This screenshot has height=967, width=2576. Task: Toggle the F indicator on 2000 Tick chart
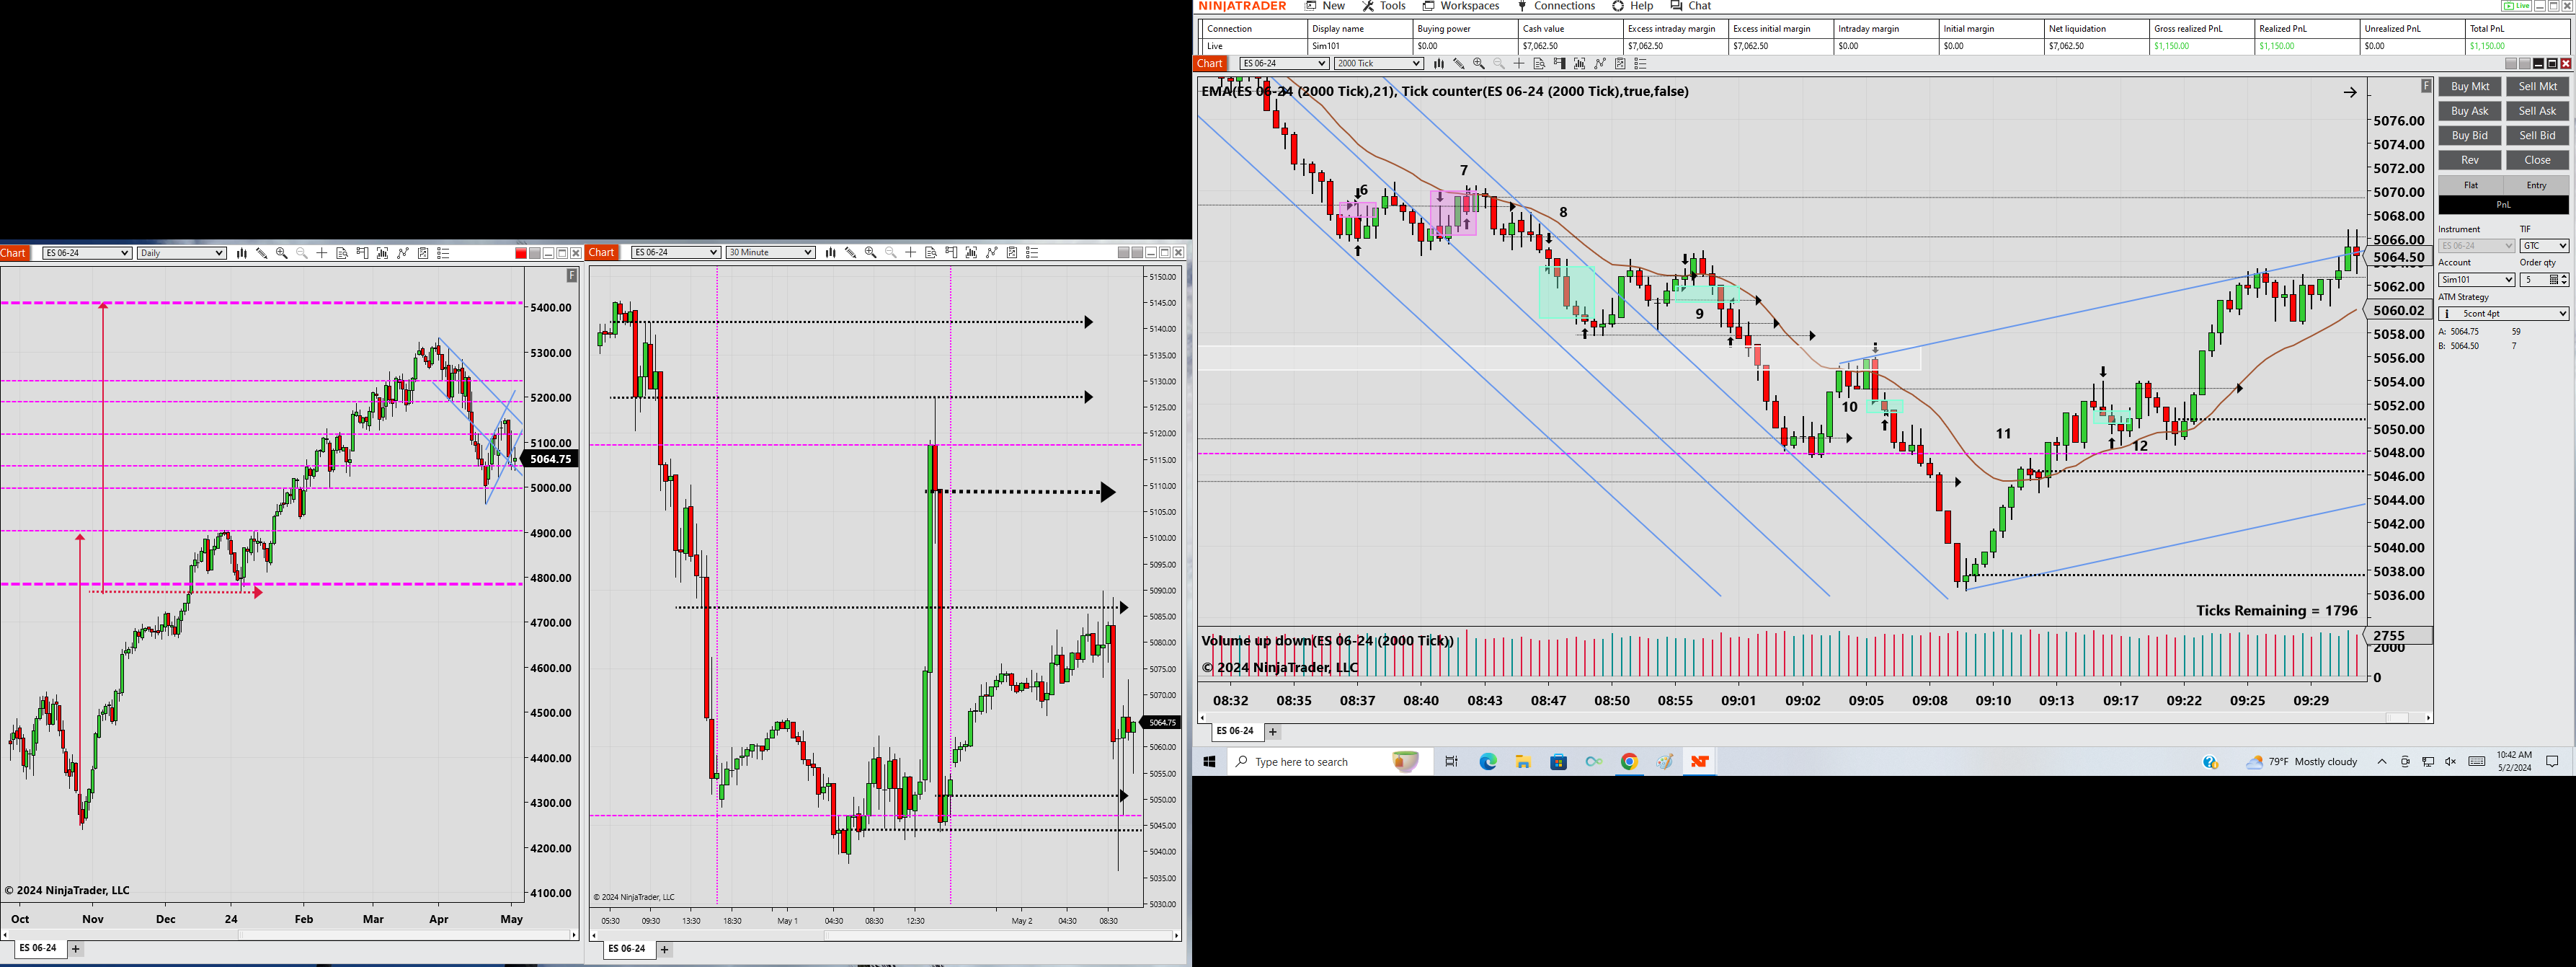coord(2426,86)
